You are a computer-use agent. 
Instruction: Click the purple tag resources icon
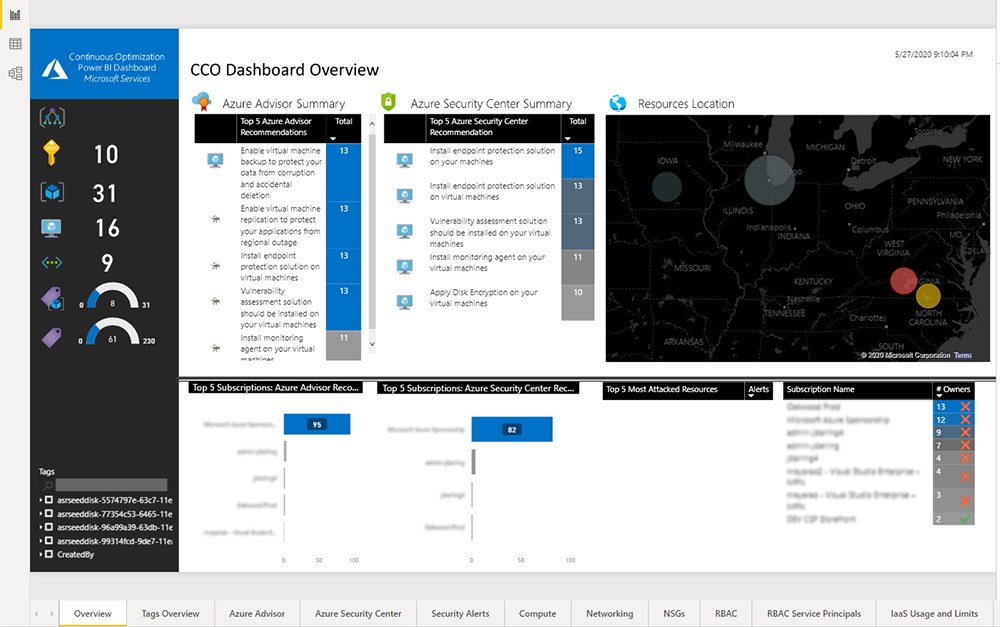[52, 337]
